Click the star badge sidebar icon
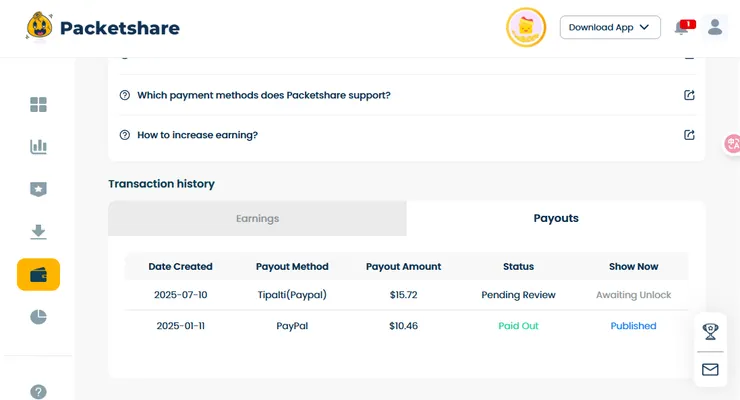Image resolution: width=740 pixels, height=400 pixels. [38, 189]
